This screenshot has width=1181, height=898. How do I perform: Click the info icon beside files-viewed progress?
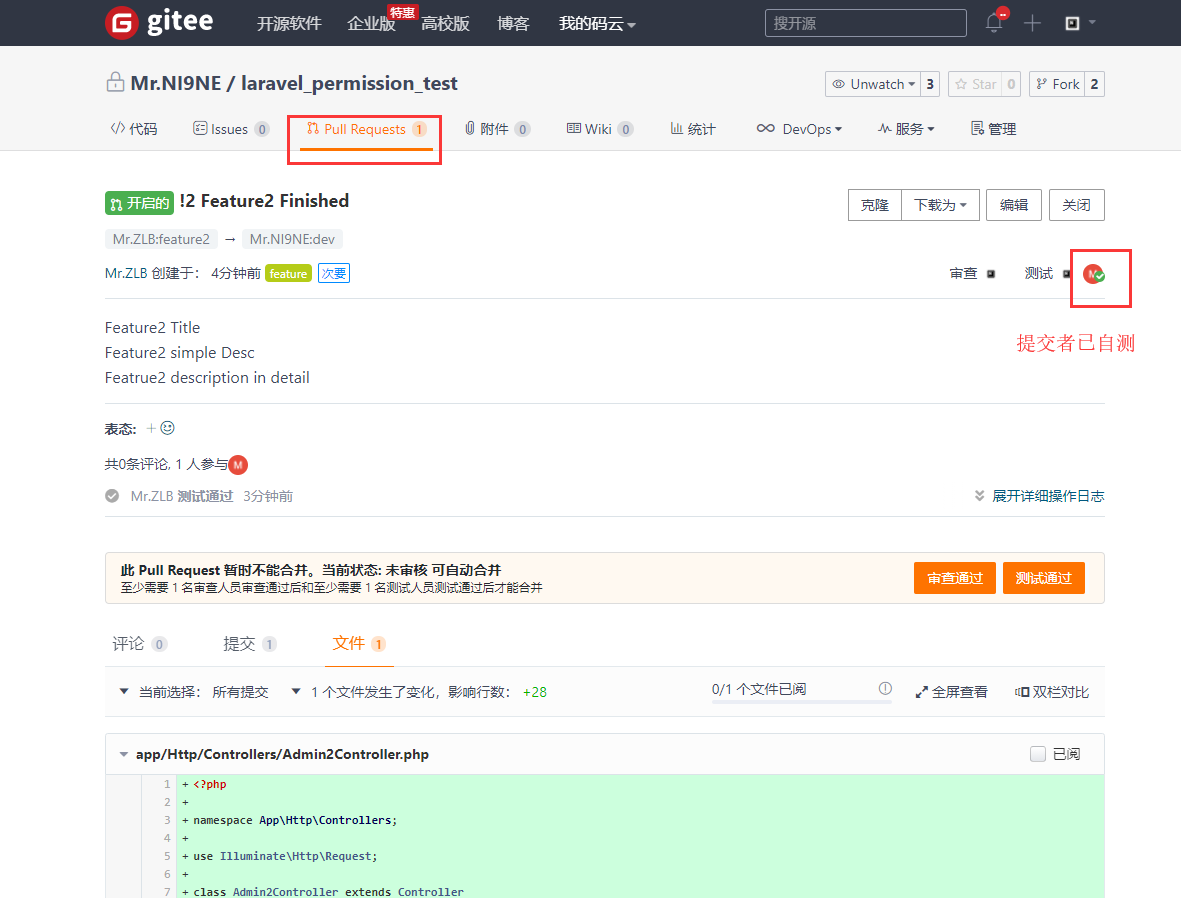point(885,689)
